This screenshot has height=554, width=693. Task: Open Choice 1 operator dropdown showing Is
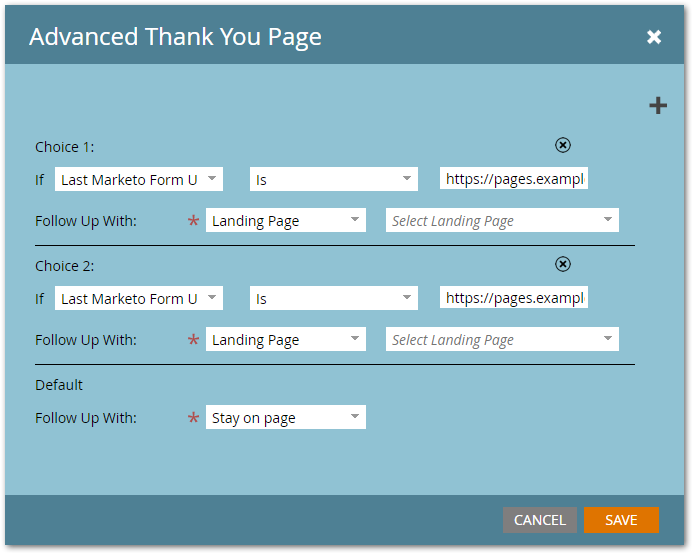pos(333,180)
